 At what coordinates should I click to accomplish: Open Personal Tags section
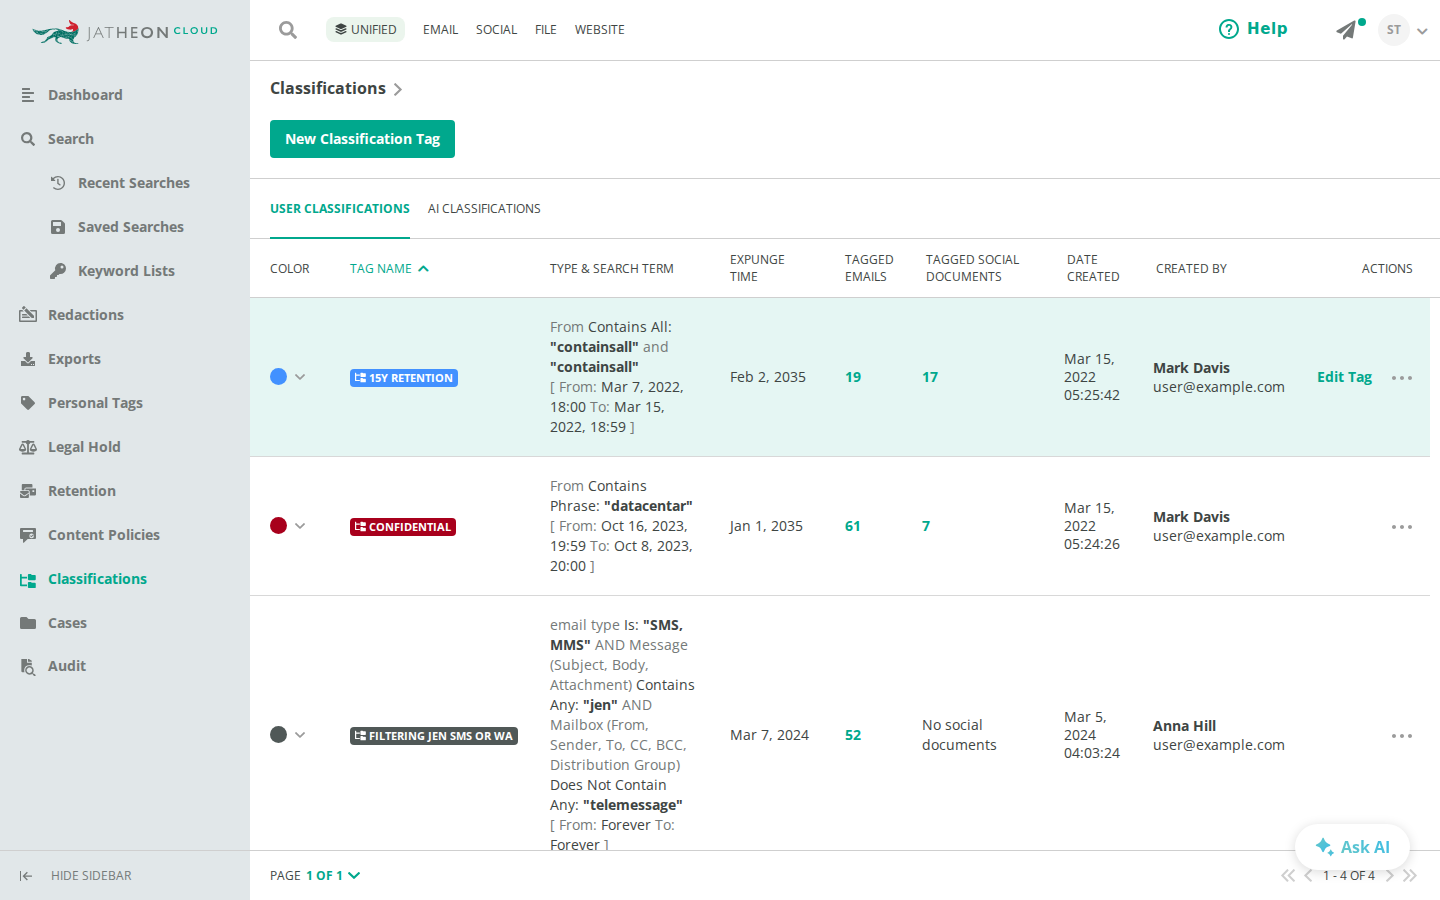[95, 403]
